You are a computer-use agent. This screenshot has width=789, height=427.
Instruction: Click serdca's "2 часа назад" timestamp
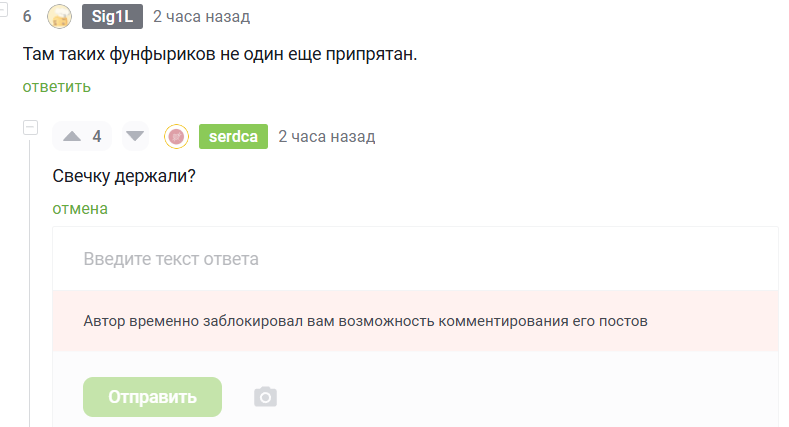tap(327, 136)
